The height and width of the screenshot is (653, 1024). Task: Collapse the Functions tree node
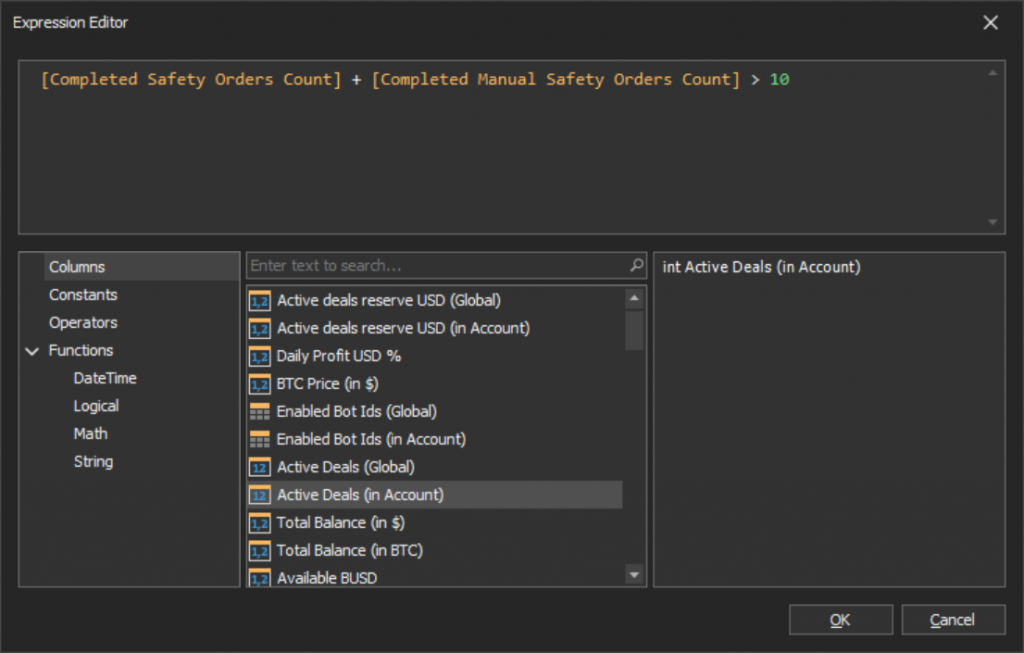point(32,351)
